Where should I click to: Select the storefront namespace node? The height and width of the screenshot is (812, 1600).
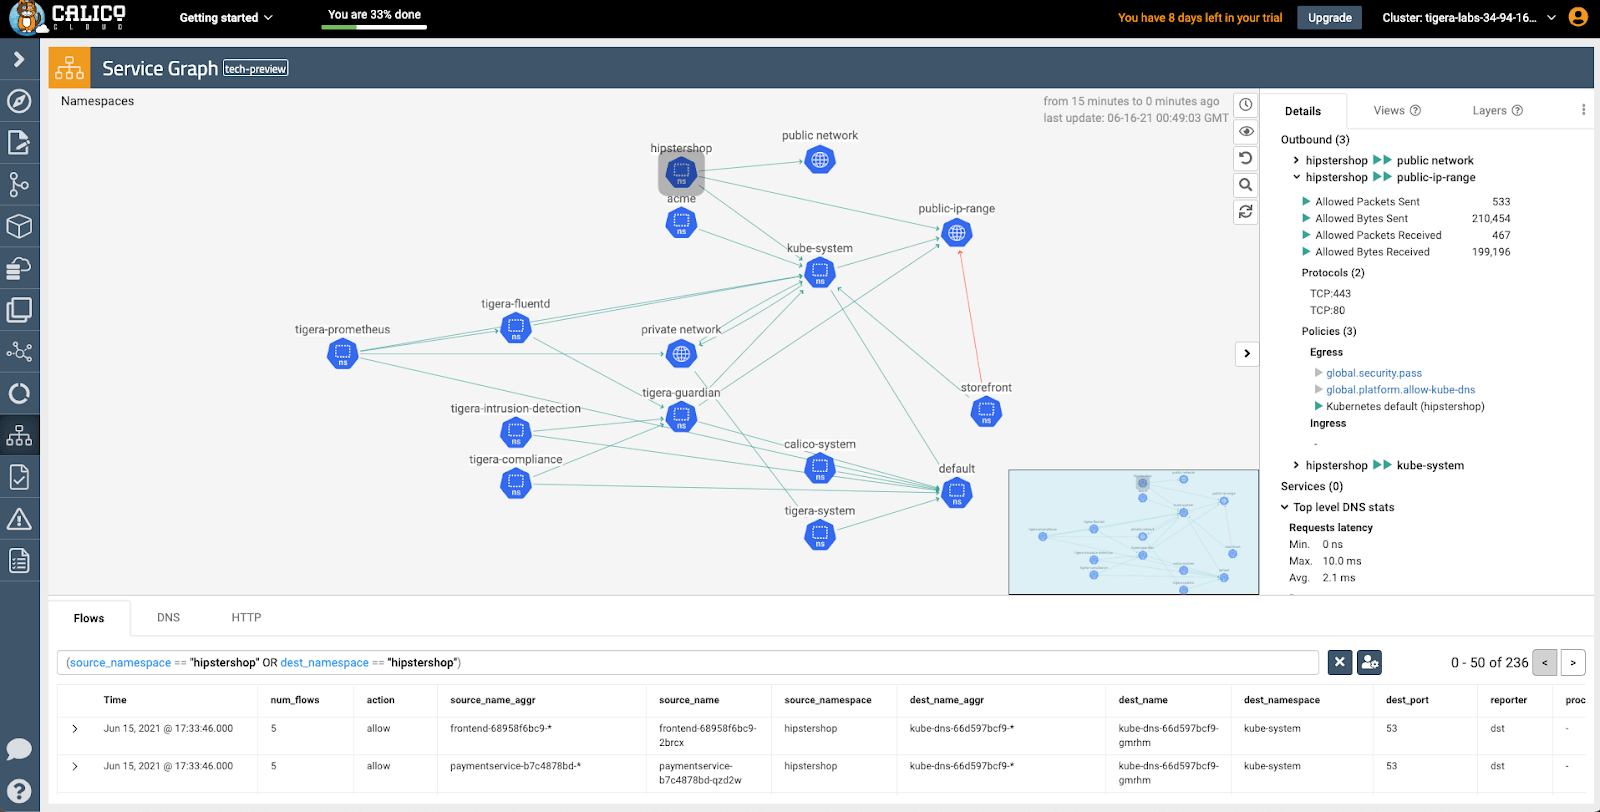tap(986, 411)
